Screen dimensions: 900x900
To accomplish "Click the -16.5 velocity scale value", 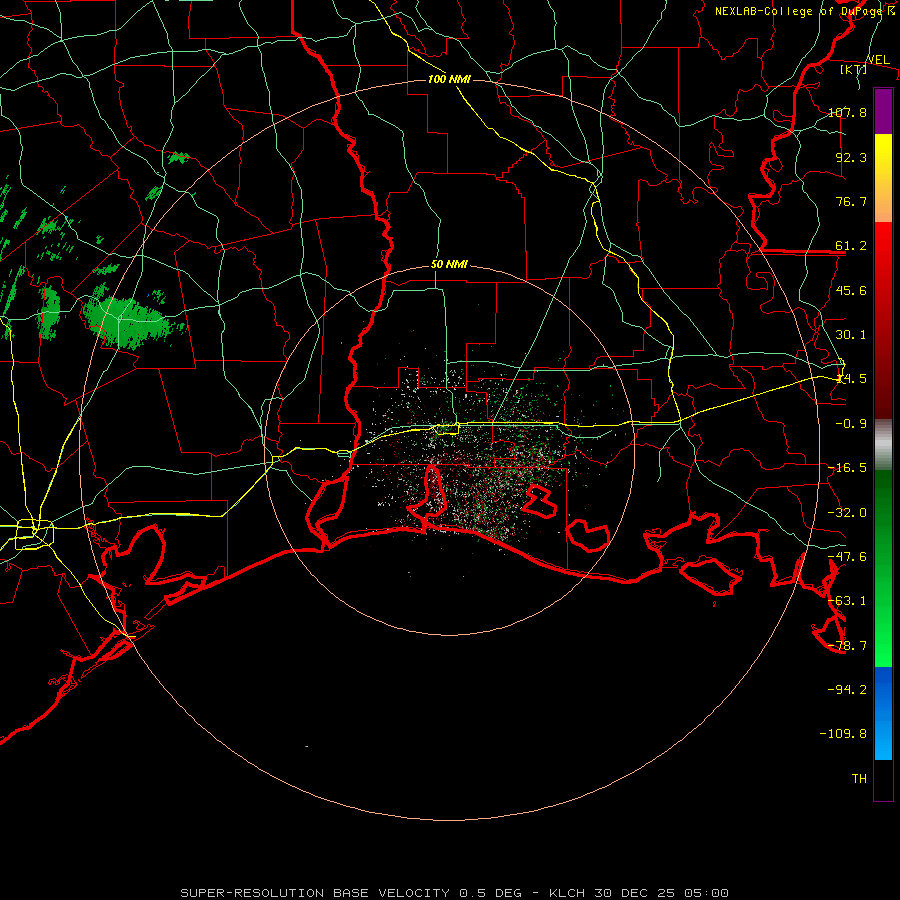I will pyautogui.click(x=847, y=468).
